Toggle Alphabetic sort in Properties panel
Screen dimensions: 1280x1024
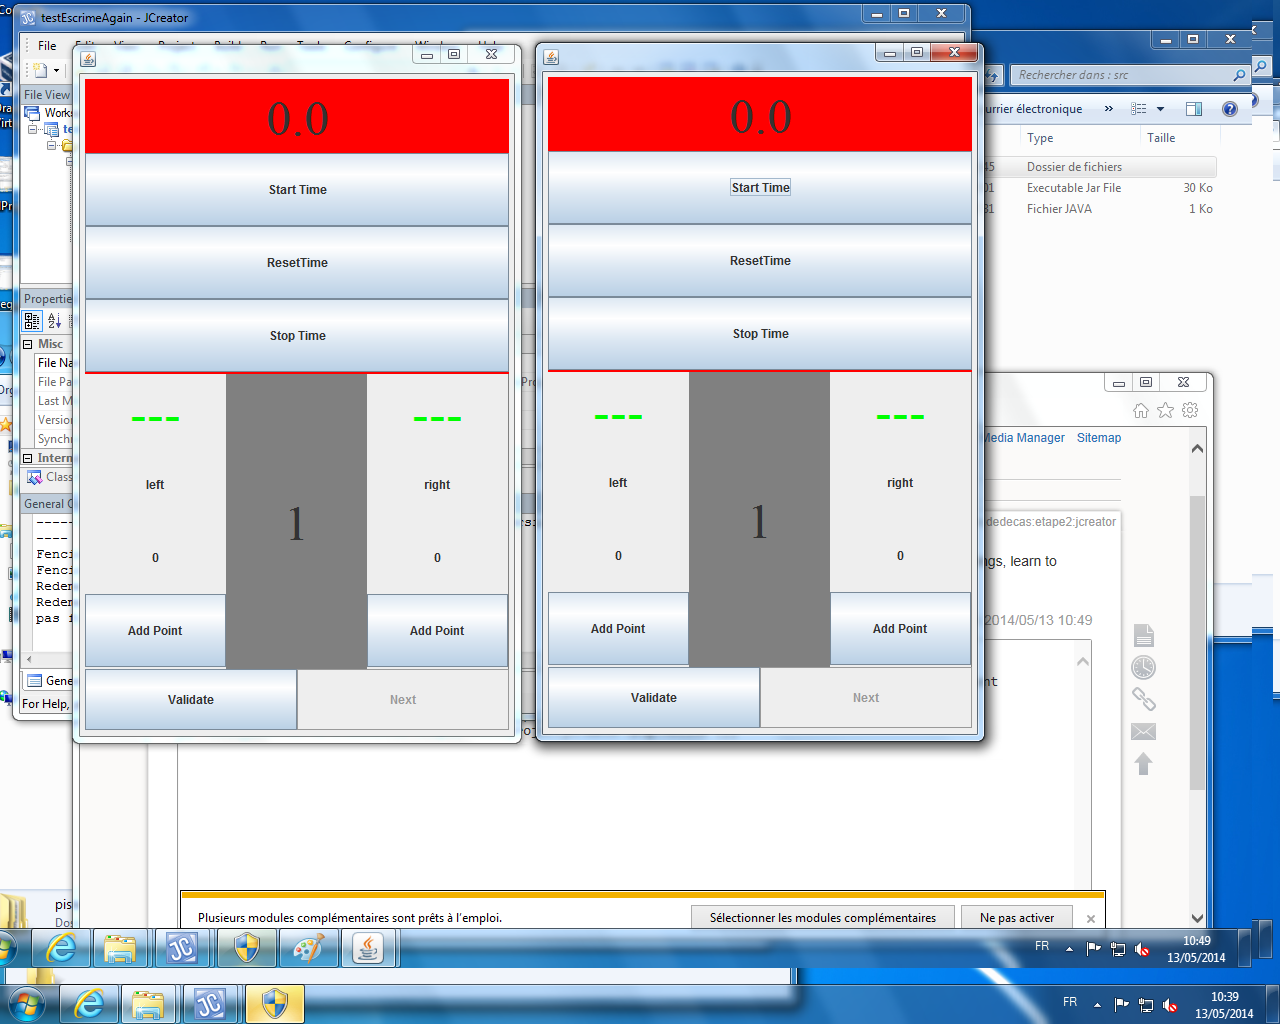[x=54, y=321]
